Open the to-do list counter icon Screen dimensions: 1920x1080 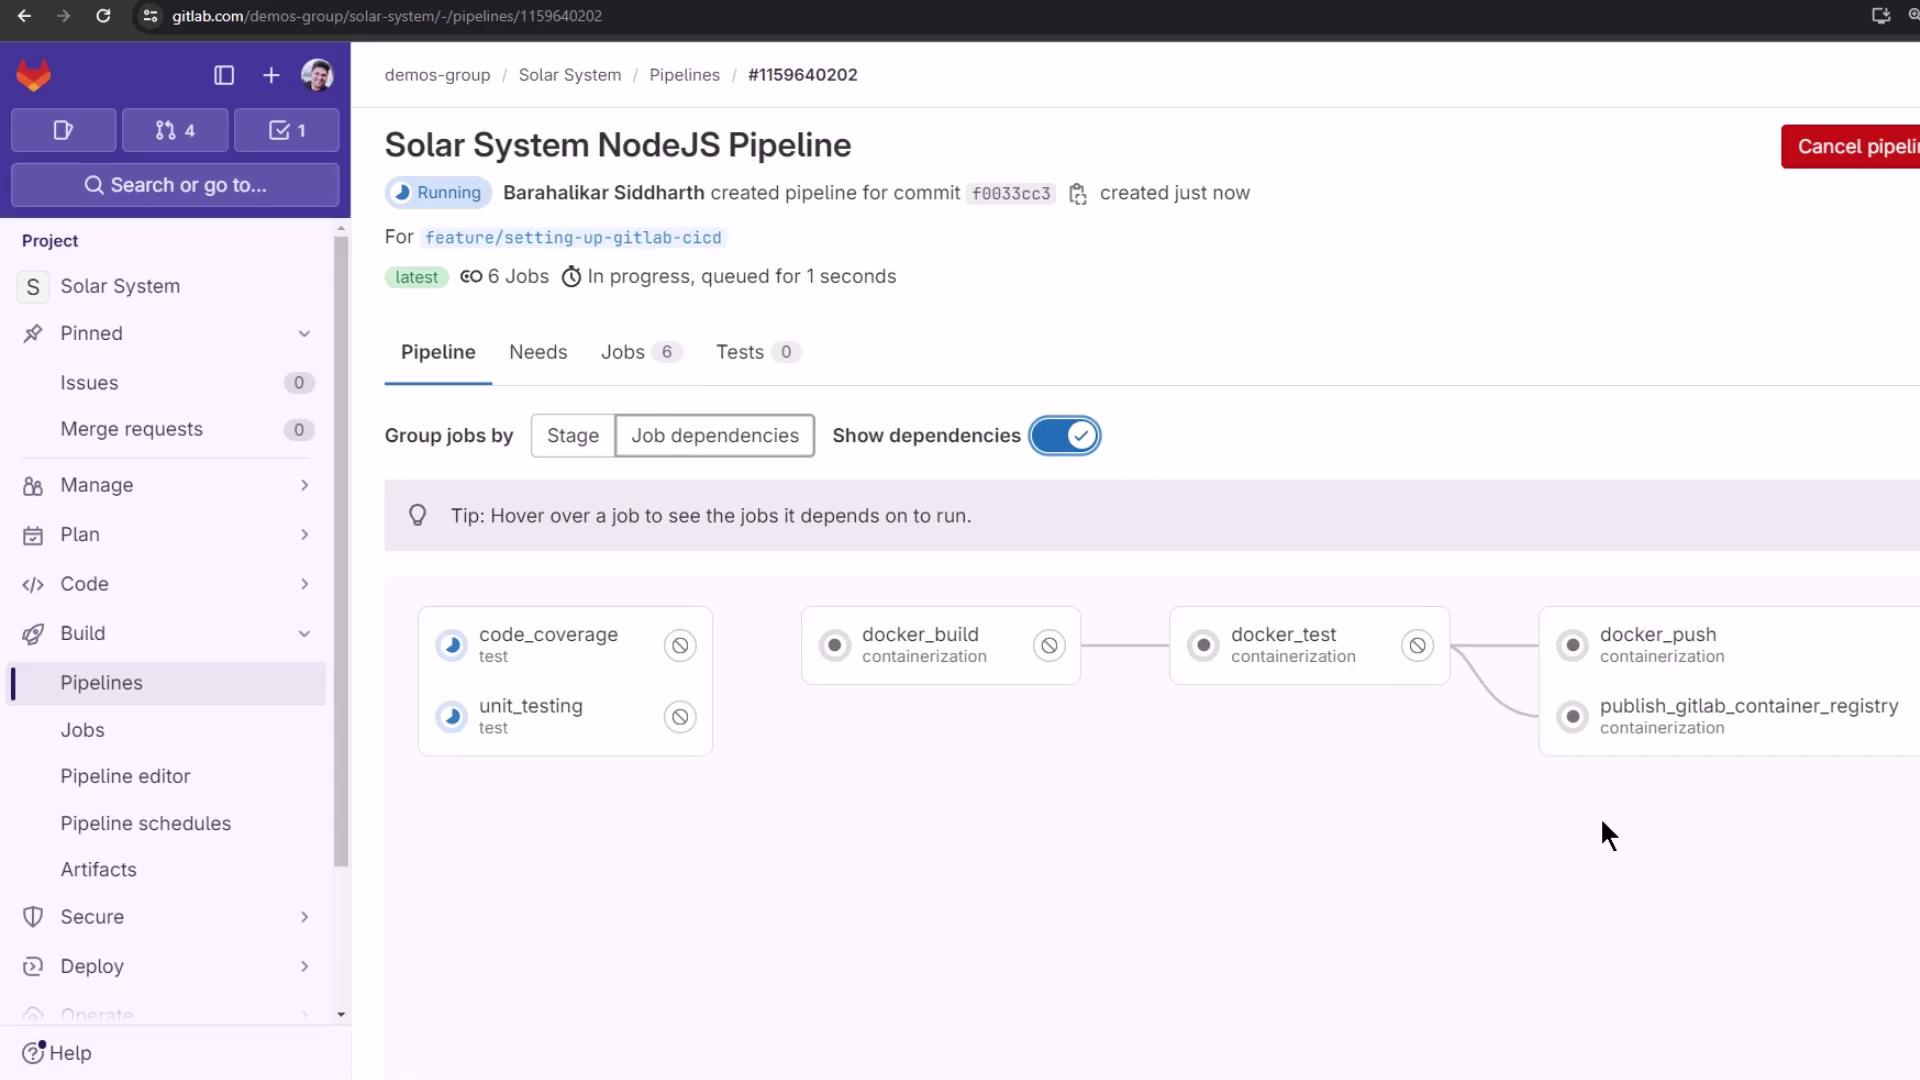(287, 130)
